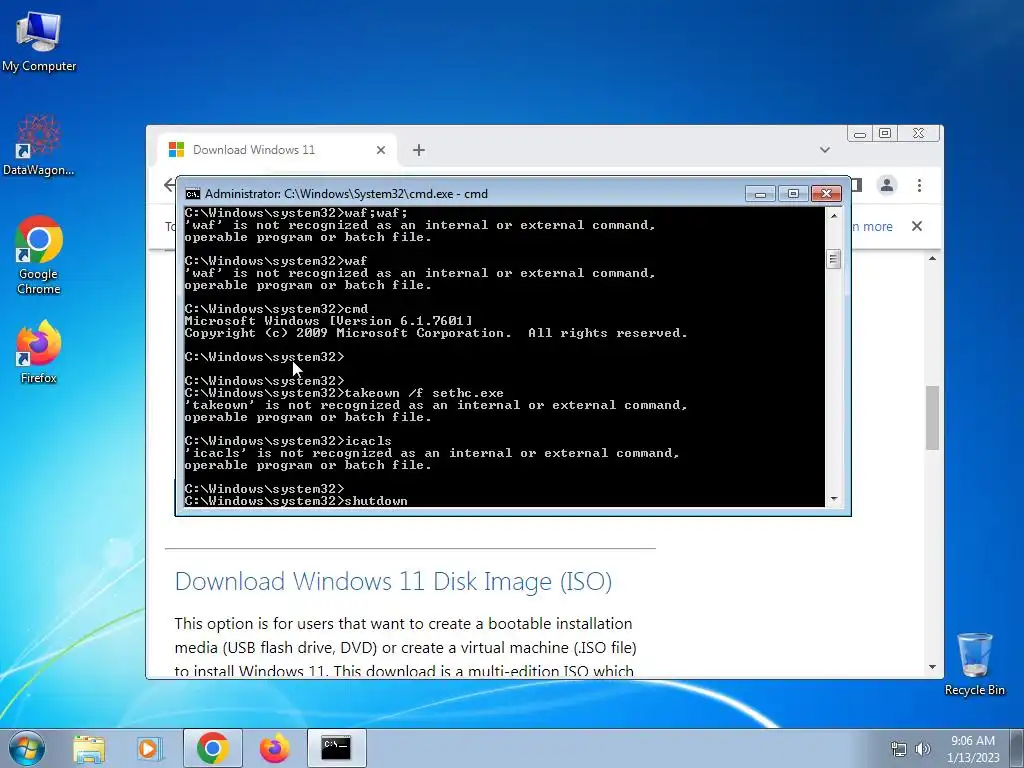Open the Chrome profile avatar

[x=887, y=185]
